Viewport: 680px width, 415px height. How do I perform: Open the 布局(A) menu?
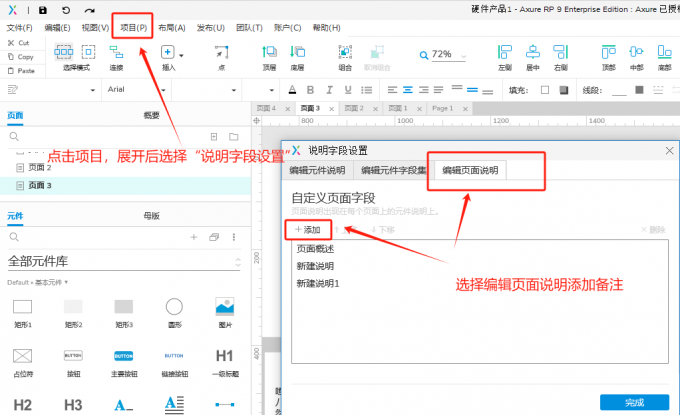click(172, 28)
